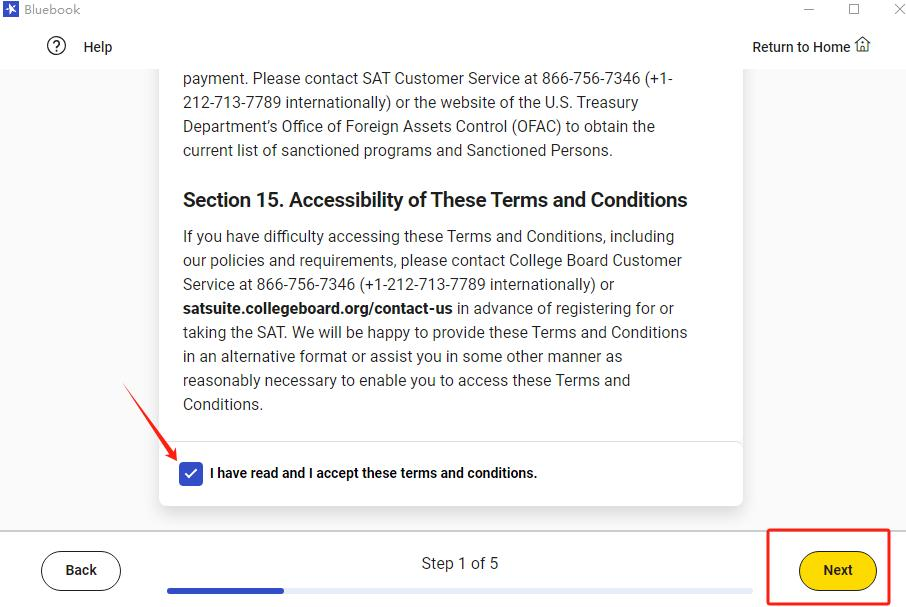Image resolution: width=906 pixels, height=607 pixels.
Task: Maximize the Bluebook window
Action: click(x=854, y=10)
